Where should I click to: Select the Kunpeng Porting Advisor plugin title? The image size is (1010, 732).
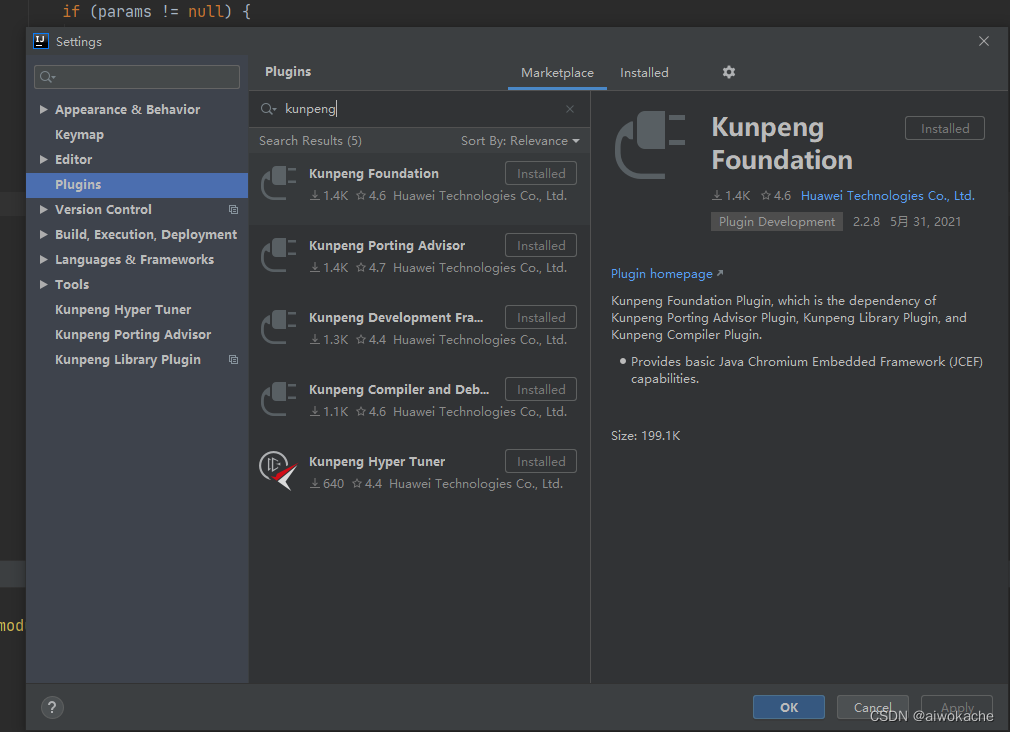pyautogui.click(x=387, y=246)
